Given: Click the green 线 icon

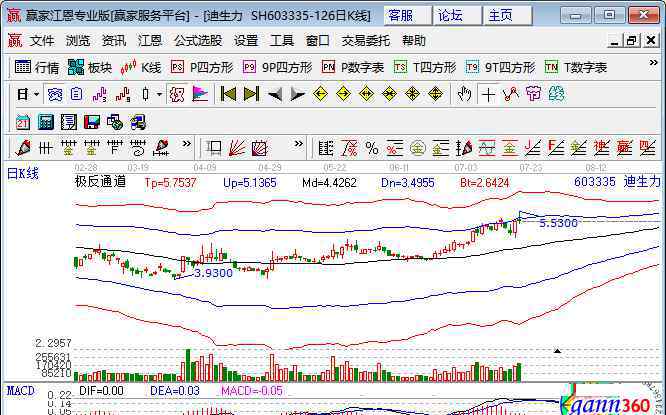Looking at the screenshot, I should (556, 94).
